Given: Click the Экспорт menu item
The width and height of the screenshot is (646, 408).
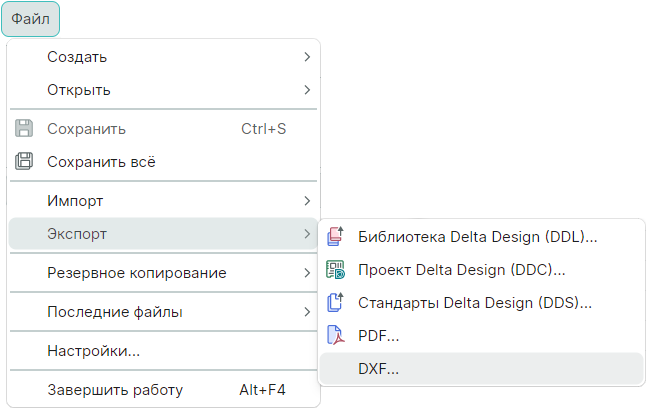Looking at the screenshot, I should 78,234.
